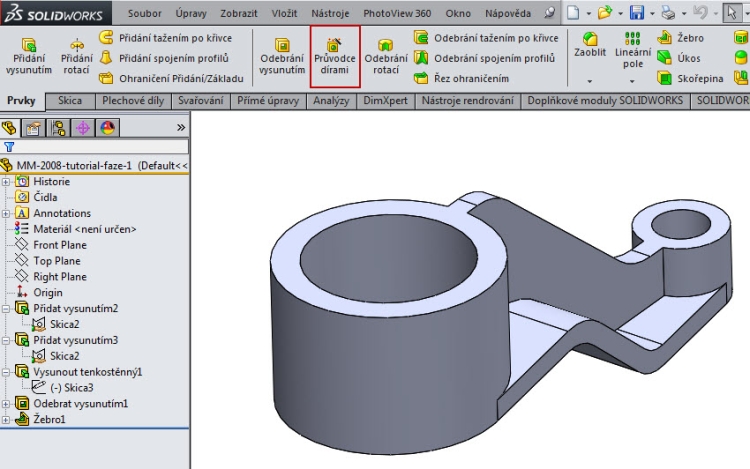The height and width of the screenshot is (469, 750).
Task: Open dropdown arrow beside New document
Action: pyautogui.click(x=589, y=14)
